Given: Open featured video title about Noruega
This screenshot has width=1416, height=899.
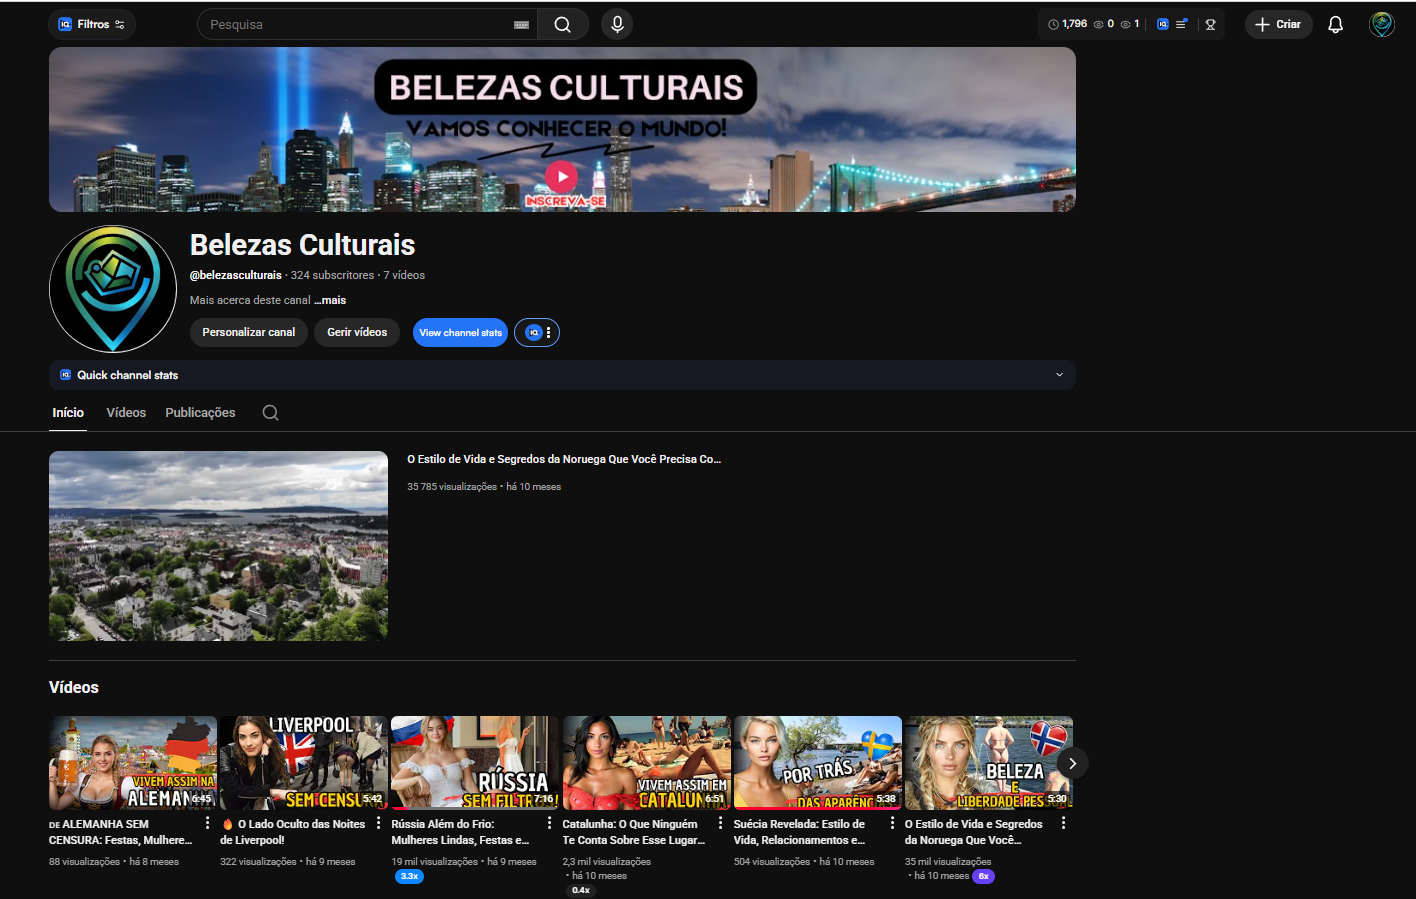Looking at the screenshot, I should pyautogui.click(x=564, y=459).
